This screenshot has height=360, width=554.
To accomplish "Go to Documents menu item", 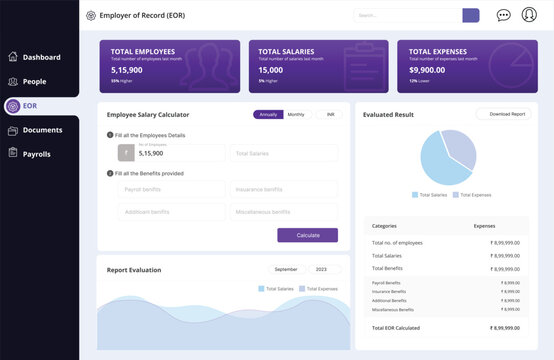I will (x=43, y=130).
